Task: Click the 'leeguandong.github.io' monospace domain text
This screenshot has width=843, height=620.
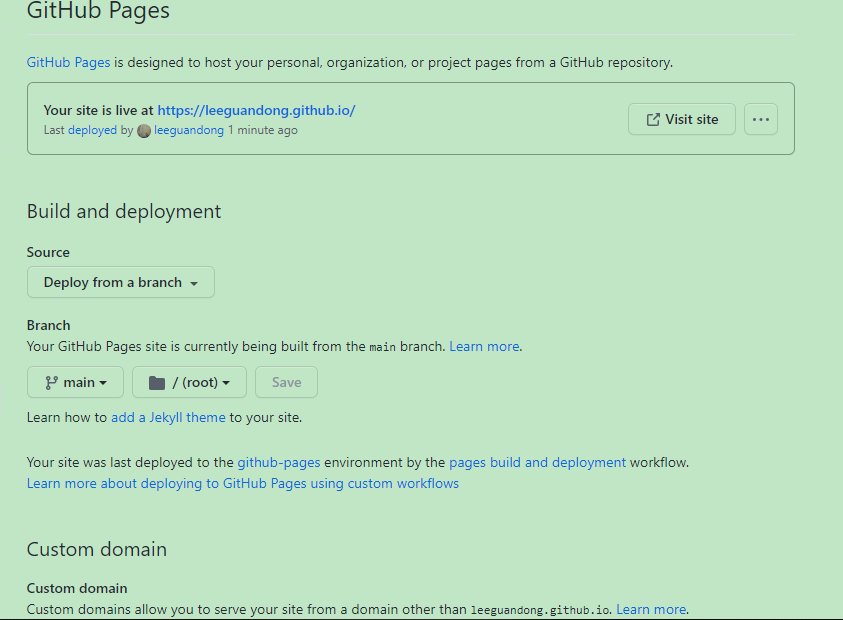Action: pos(540,610)
